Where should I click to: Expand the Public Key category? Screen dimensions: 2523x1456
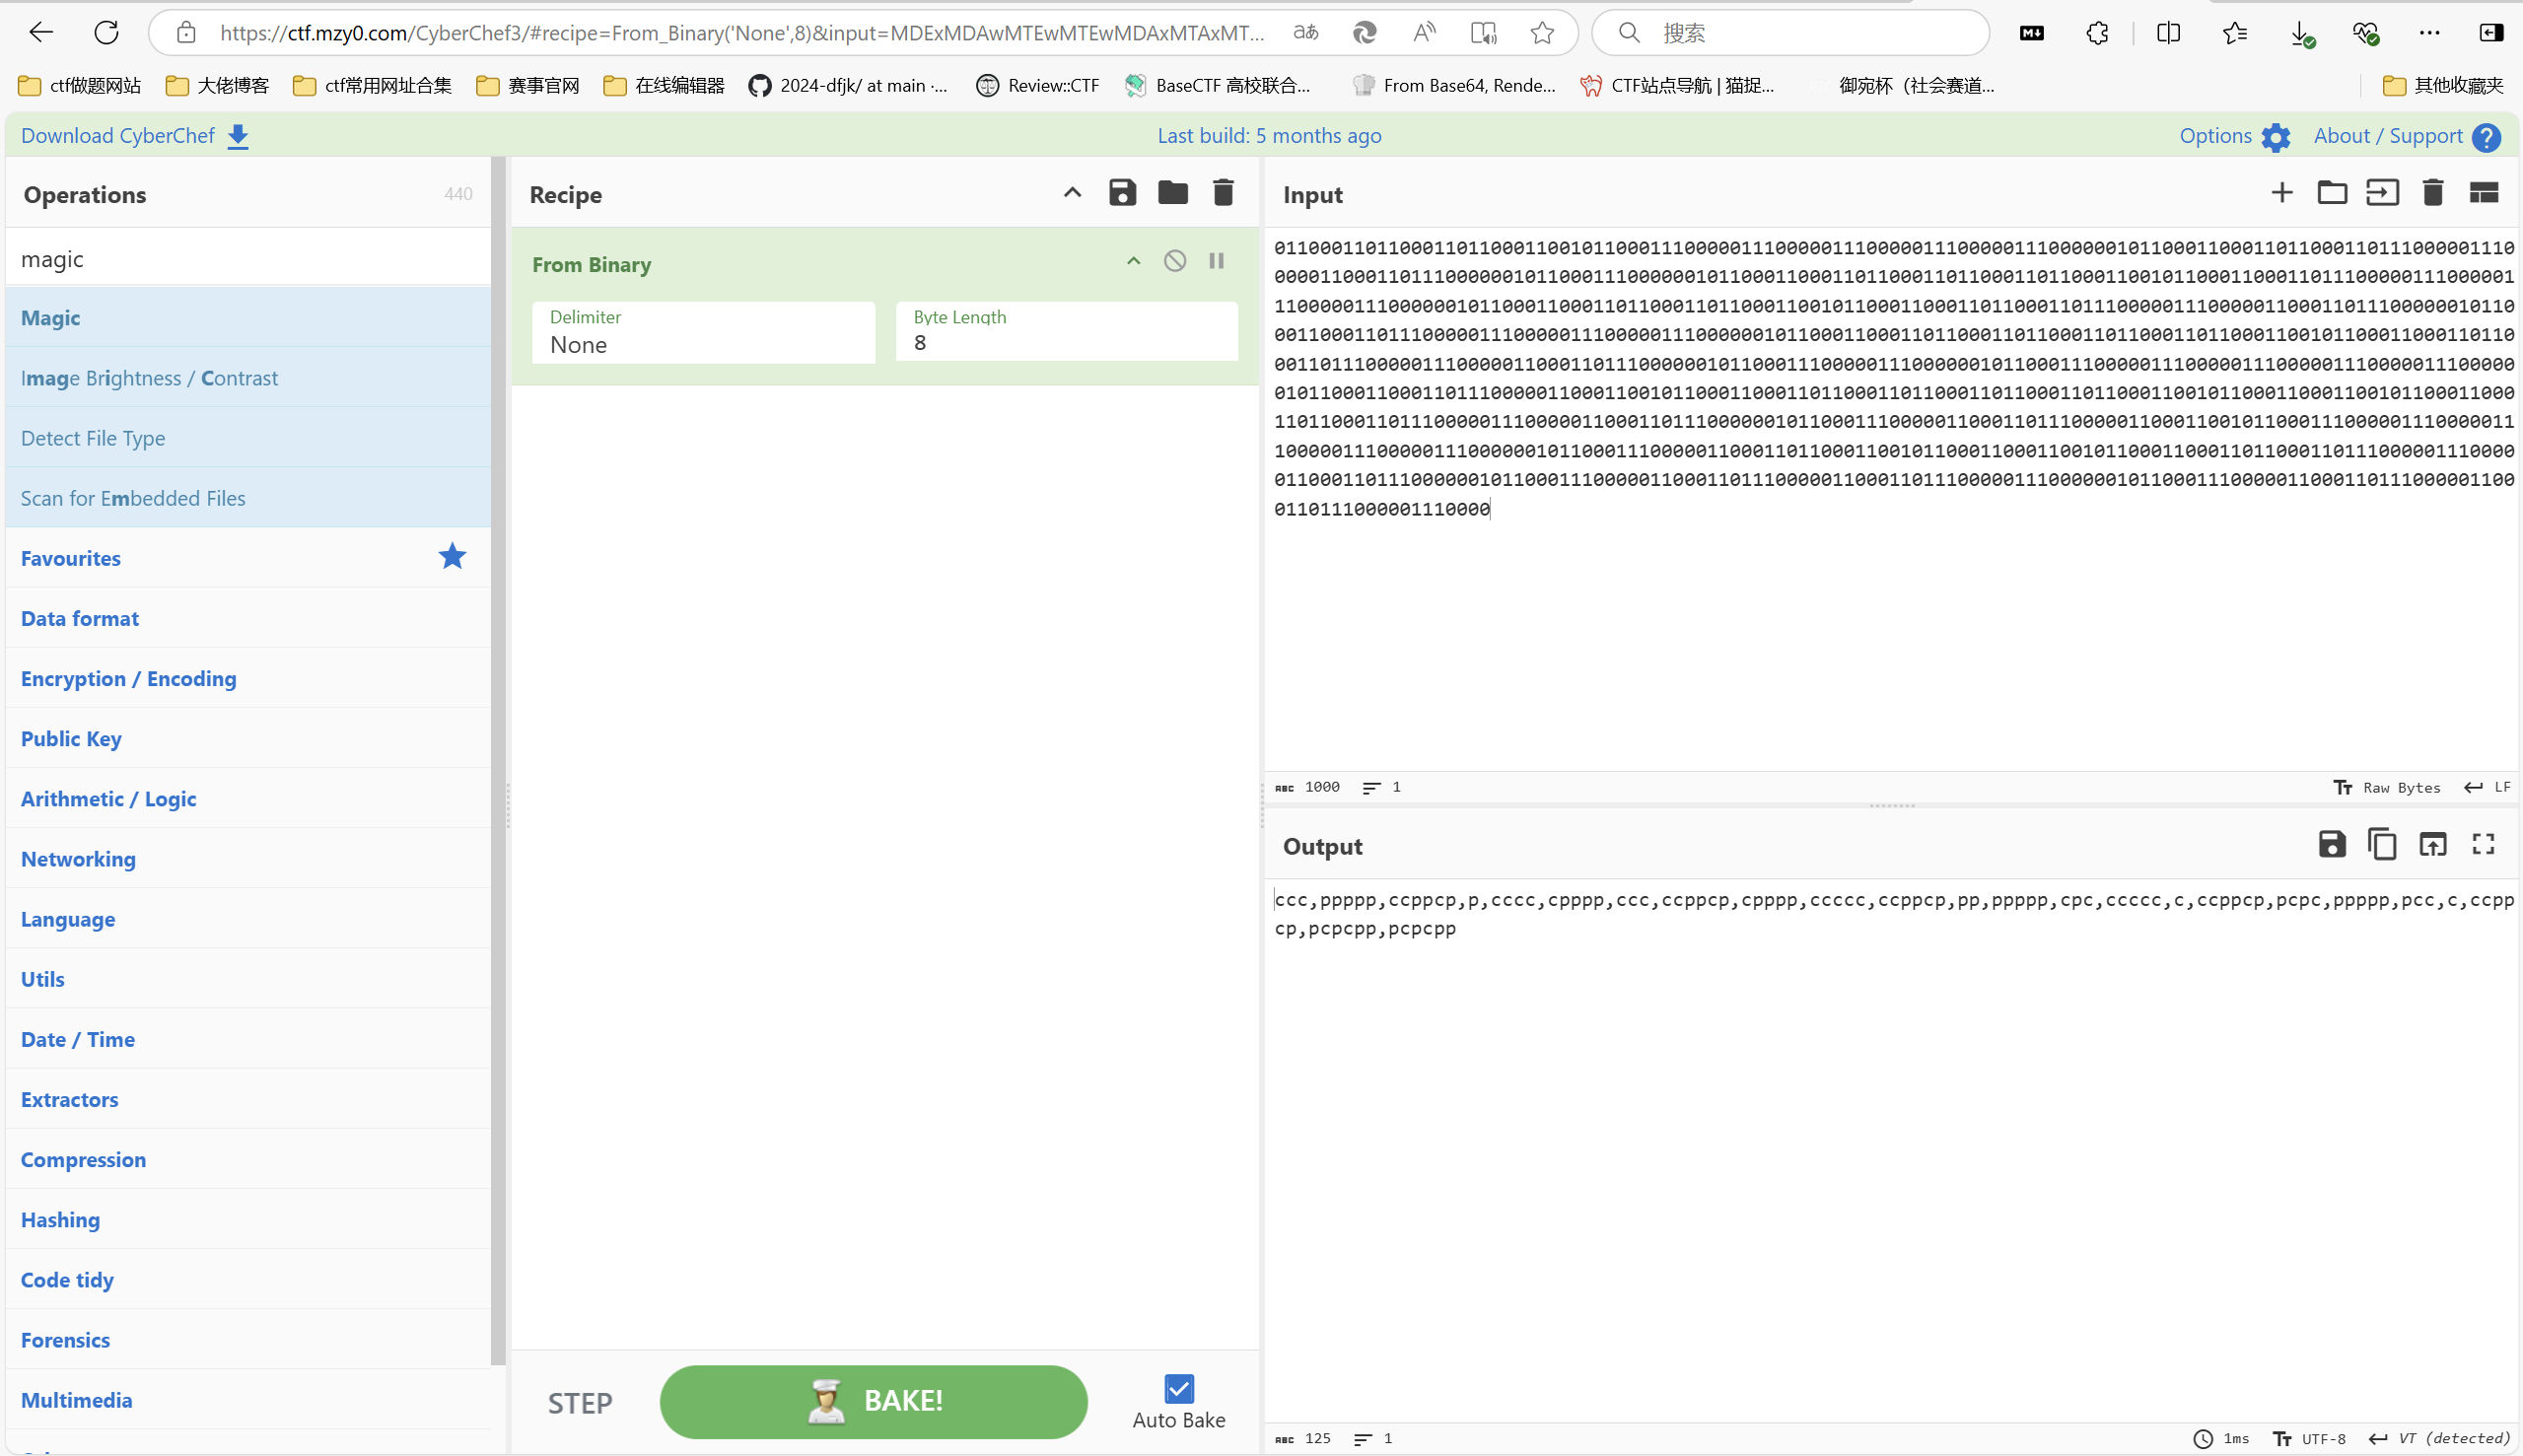[248, 738]
